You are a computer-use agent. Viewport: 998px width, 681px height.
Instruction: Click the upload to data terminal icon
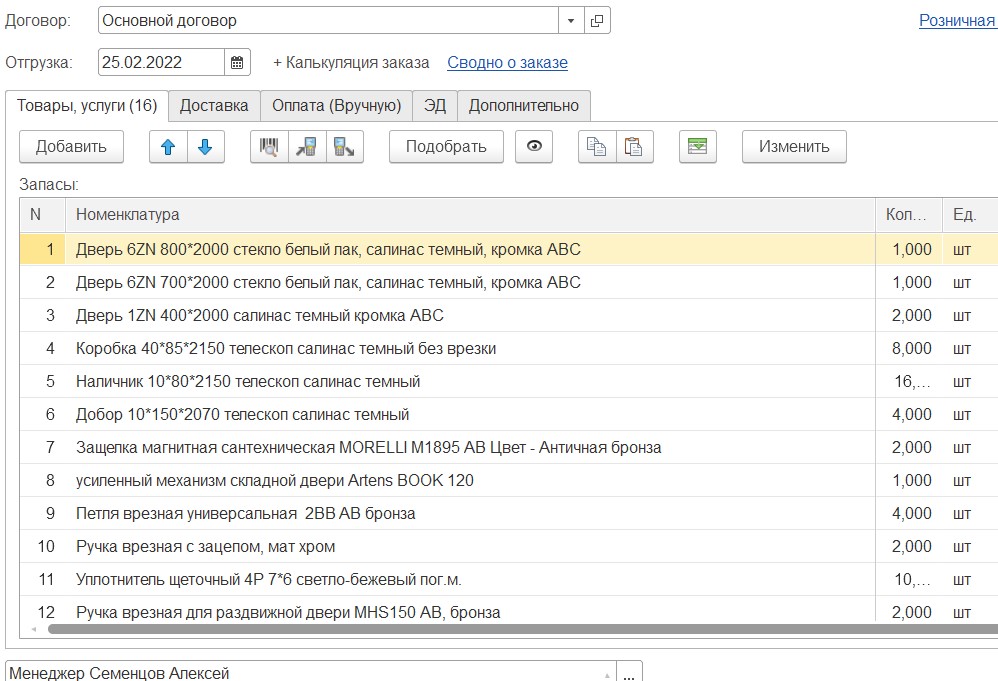344,147
